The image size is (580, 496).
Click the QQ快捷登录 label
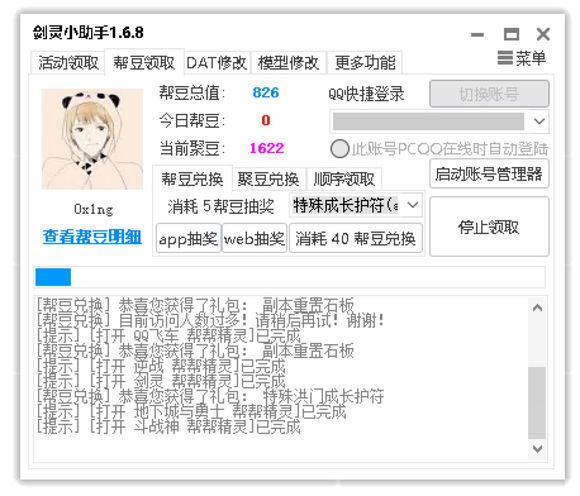click(366, 94)
